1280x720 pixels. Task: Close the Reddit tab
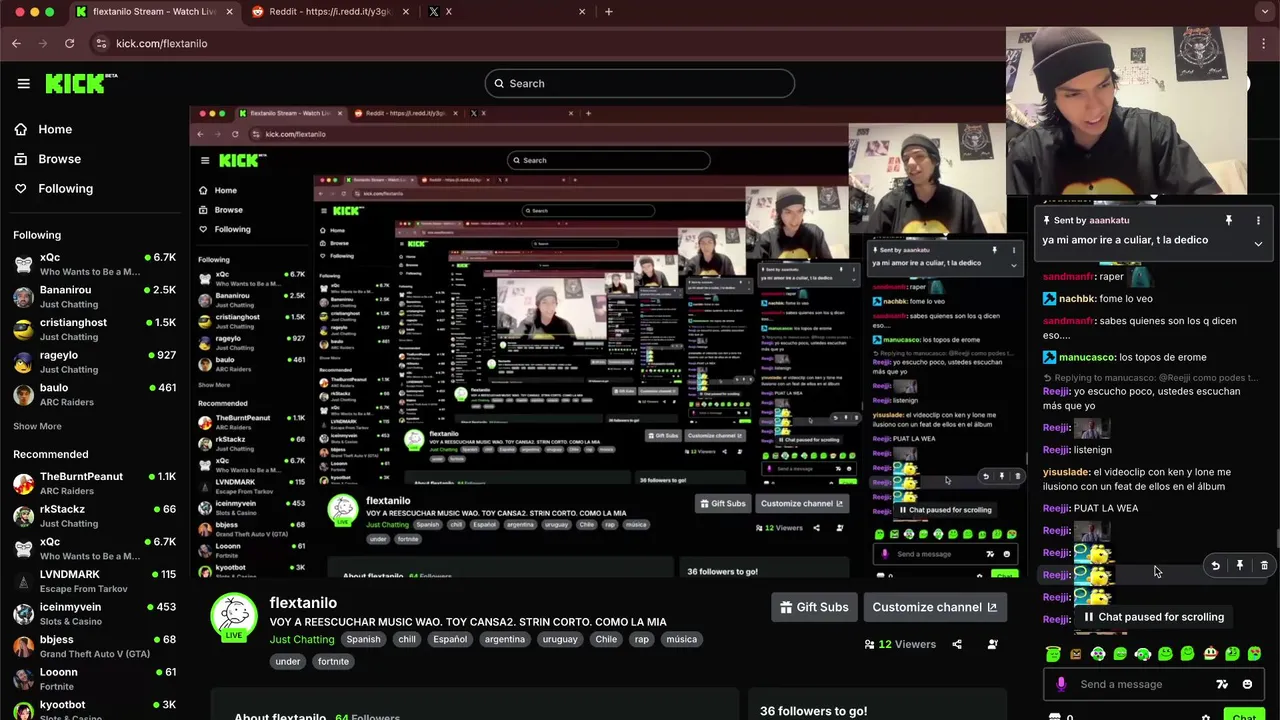point(407,12)
